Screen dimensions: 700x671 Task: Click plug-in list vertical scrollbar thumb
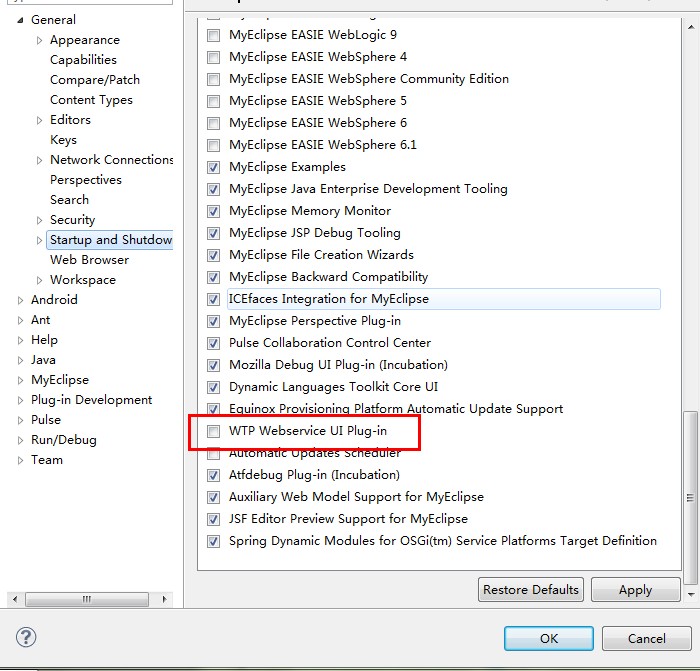click(x=691, y=497)
